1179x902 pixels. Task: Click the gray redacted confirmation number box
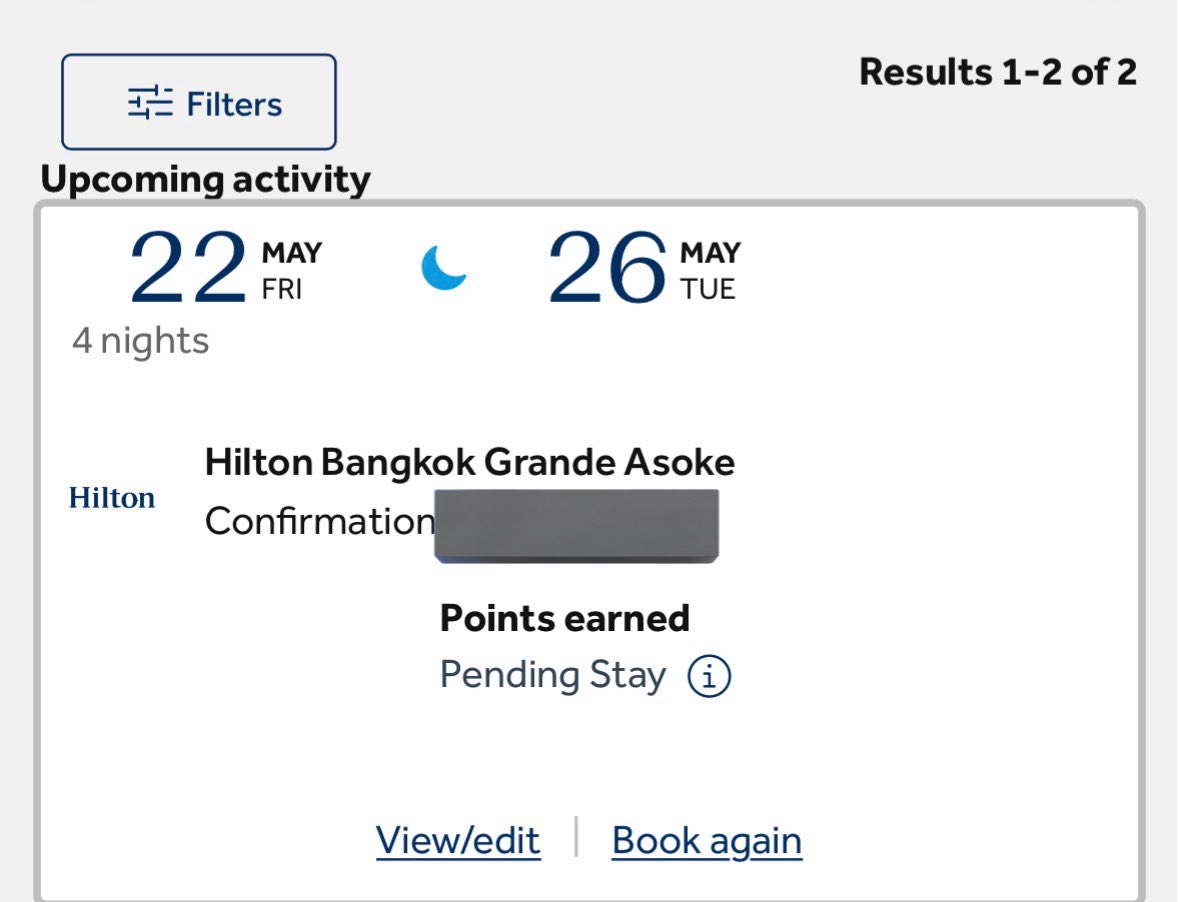pyautogui.click(x=577, y=525)
